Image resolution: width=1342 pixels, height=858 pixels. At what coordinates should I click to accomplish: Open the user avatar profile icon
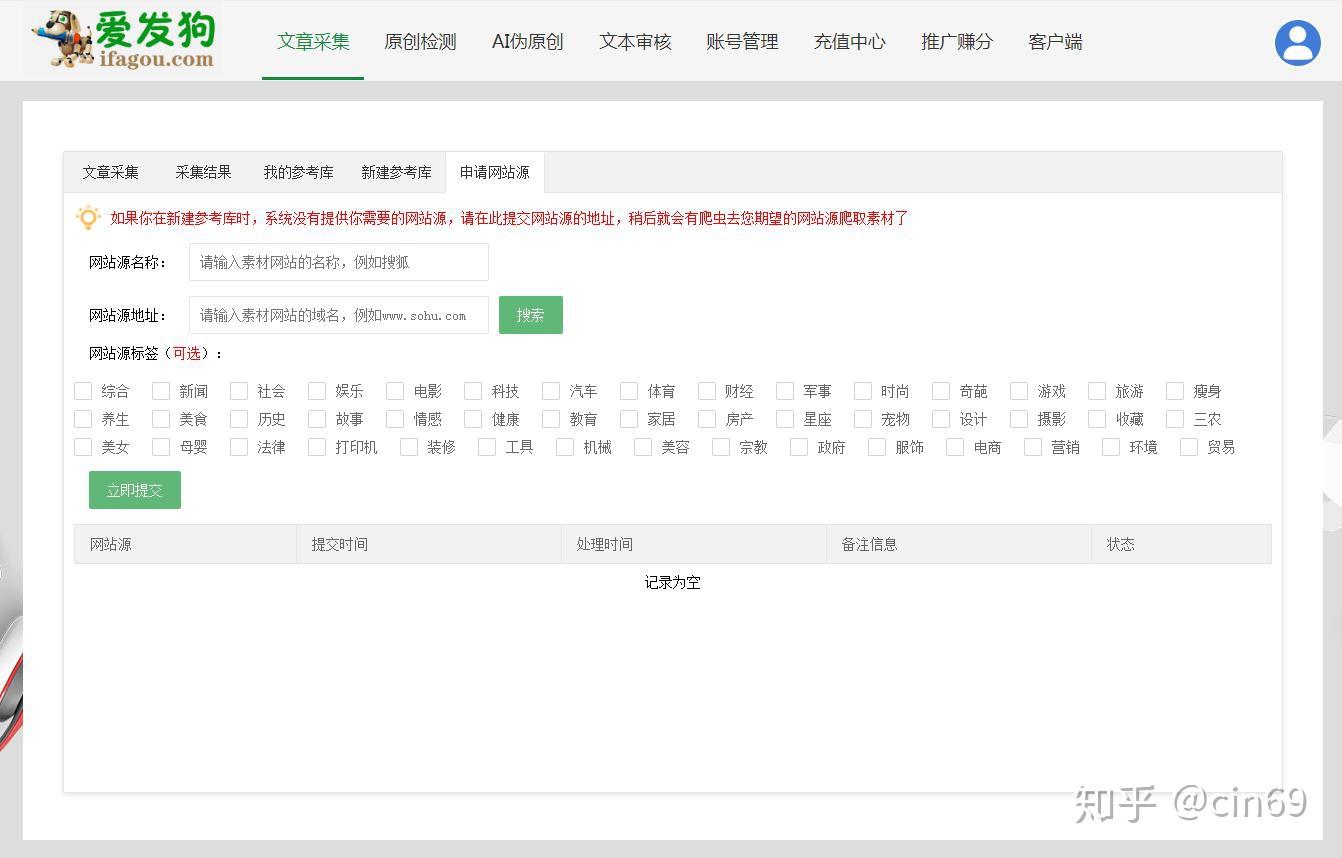point(1298,43)
